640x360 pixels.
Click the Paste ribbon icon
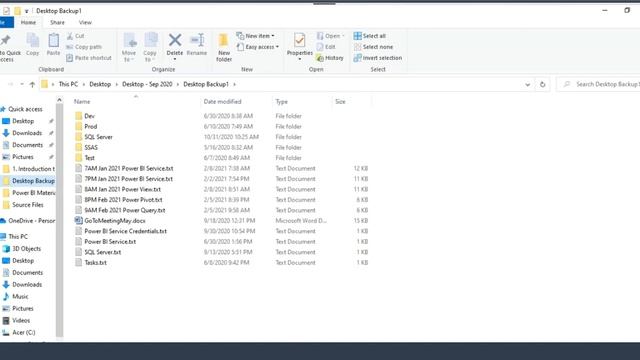tap(53, 41)
